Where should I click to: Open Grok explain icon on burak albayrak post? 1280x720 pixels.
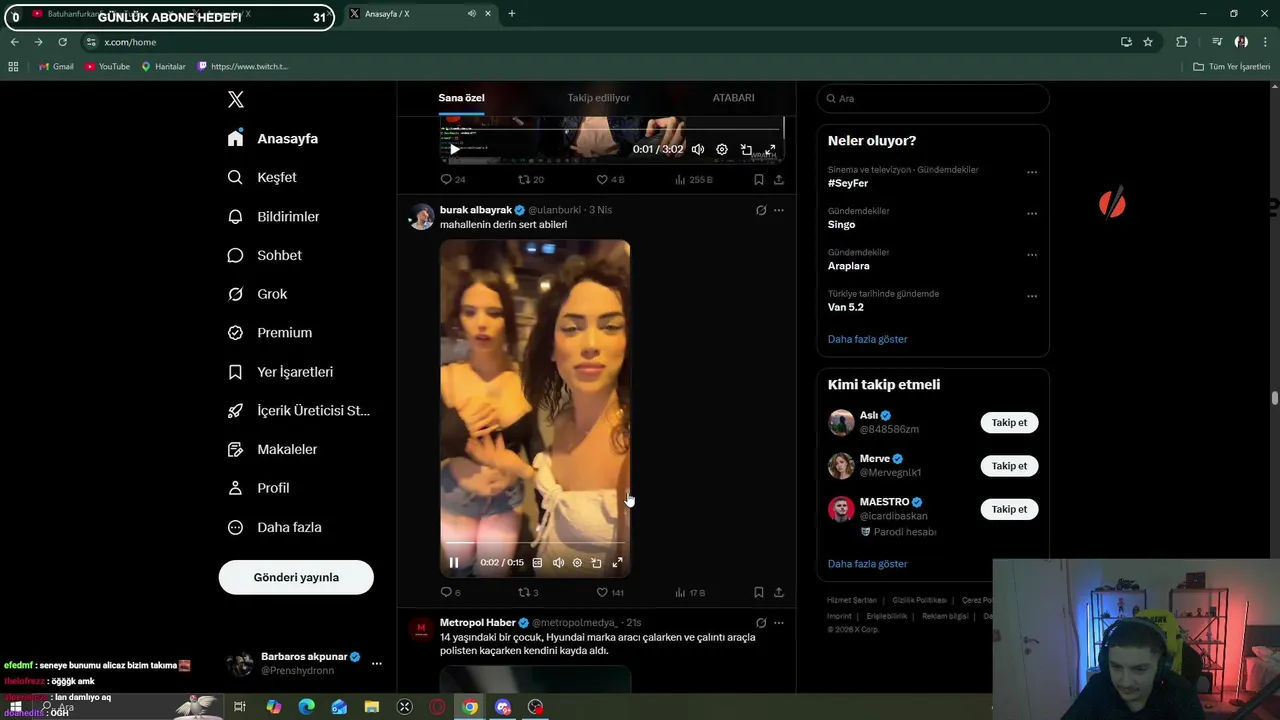click(761, 210)
